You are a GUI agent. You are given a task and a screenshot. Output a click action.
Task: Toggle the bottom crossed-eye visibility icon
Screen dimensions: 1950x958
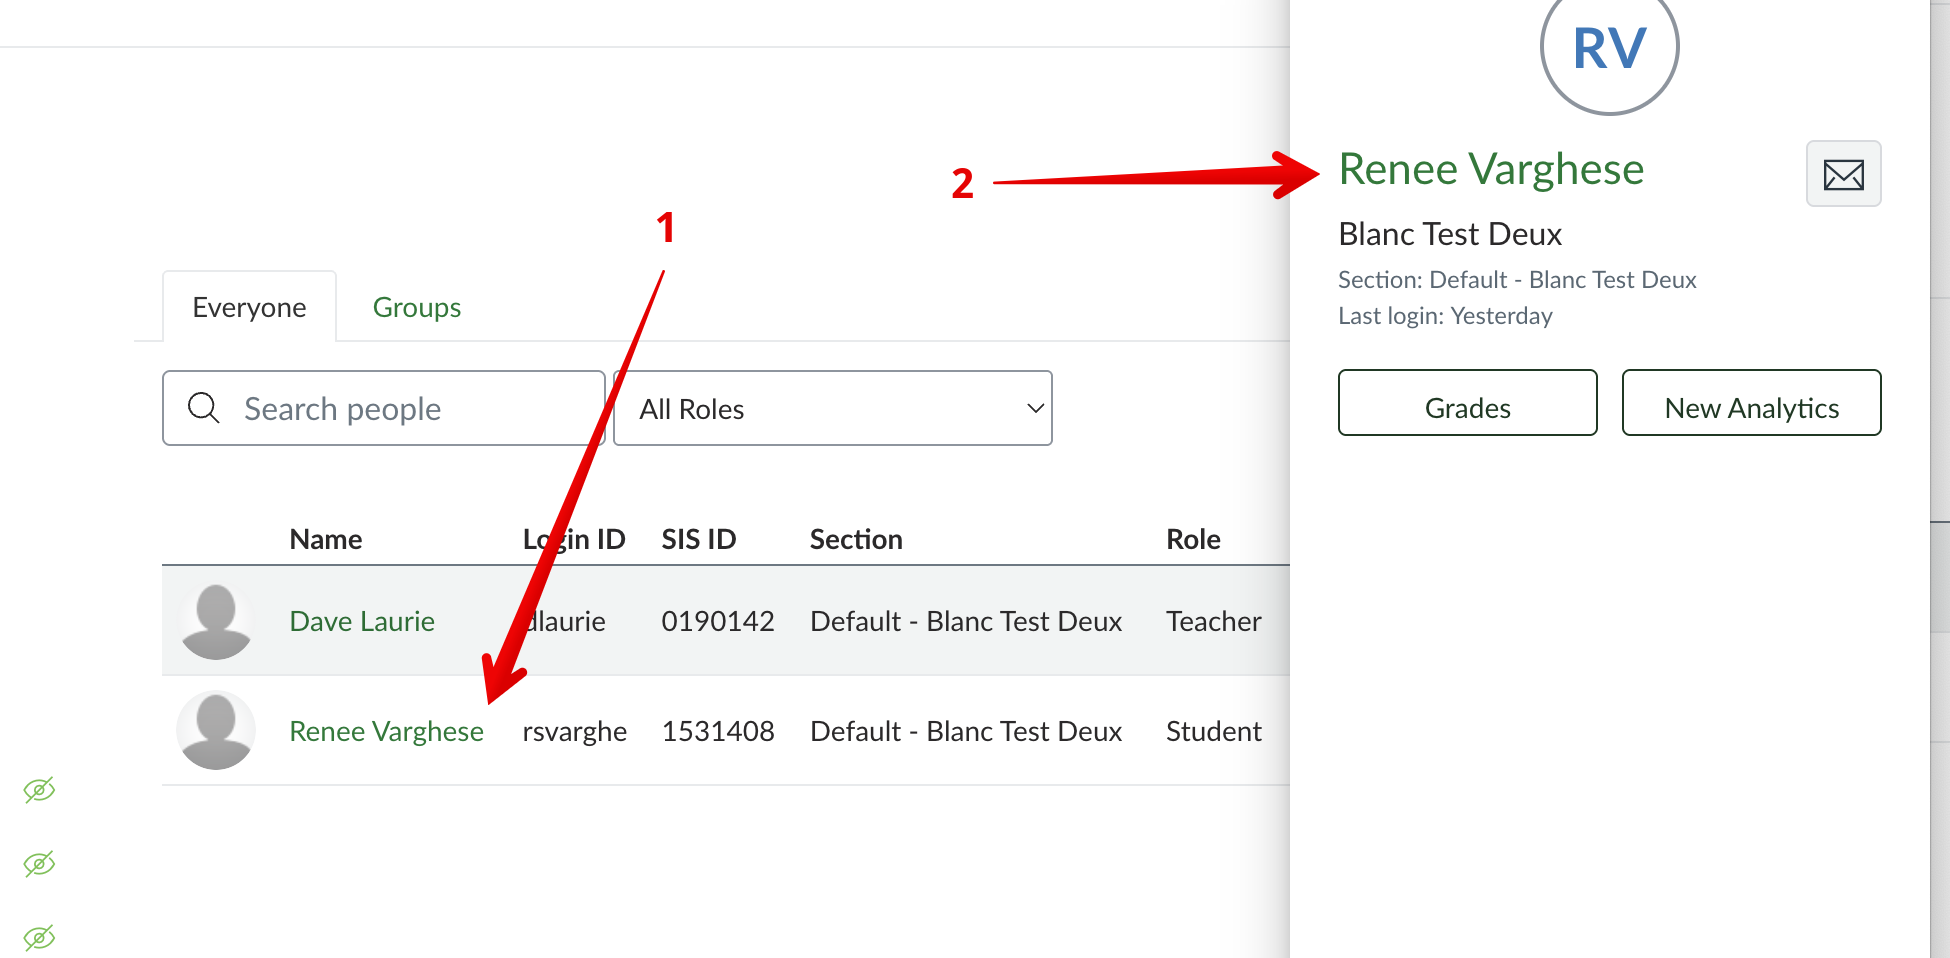[x=39, y=937]
